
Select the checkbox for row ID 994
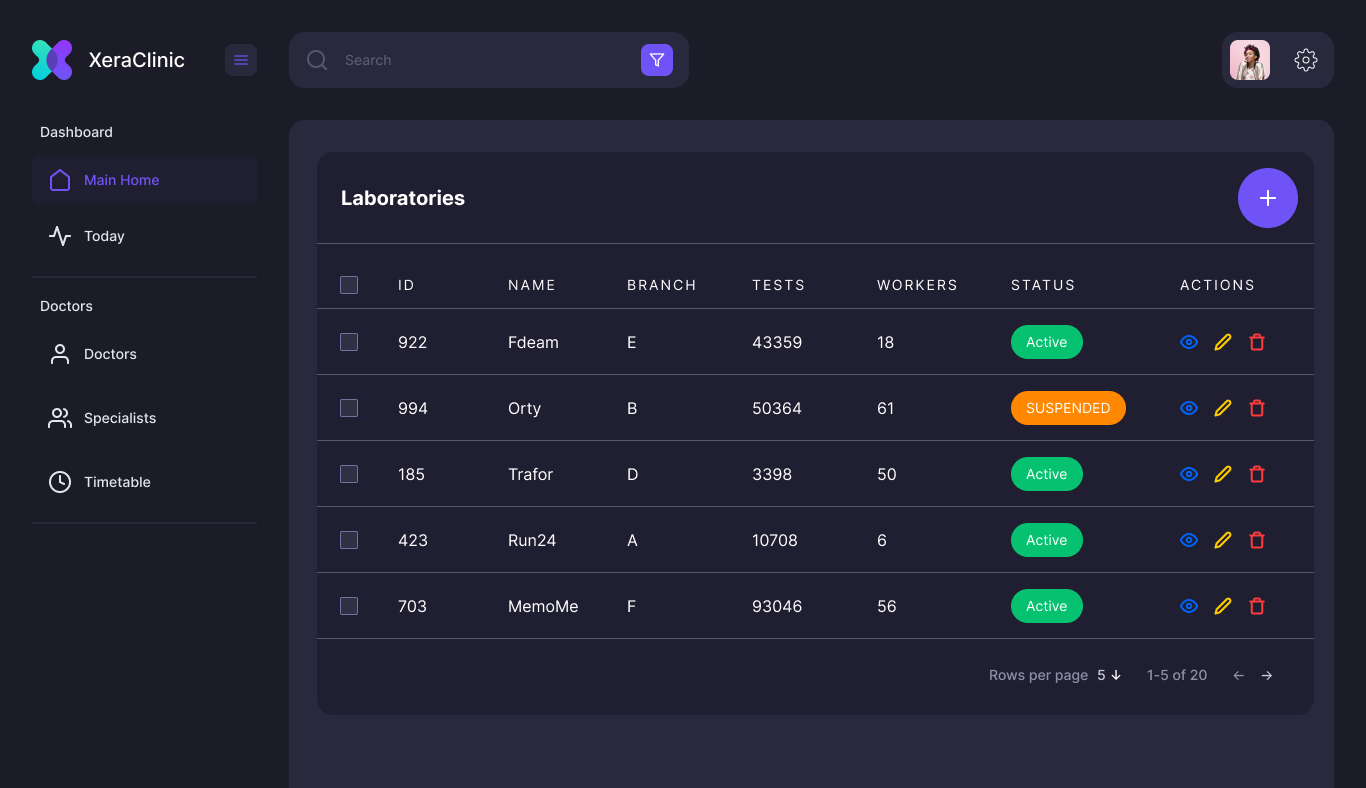click(349, 407)
